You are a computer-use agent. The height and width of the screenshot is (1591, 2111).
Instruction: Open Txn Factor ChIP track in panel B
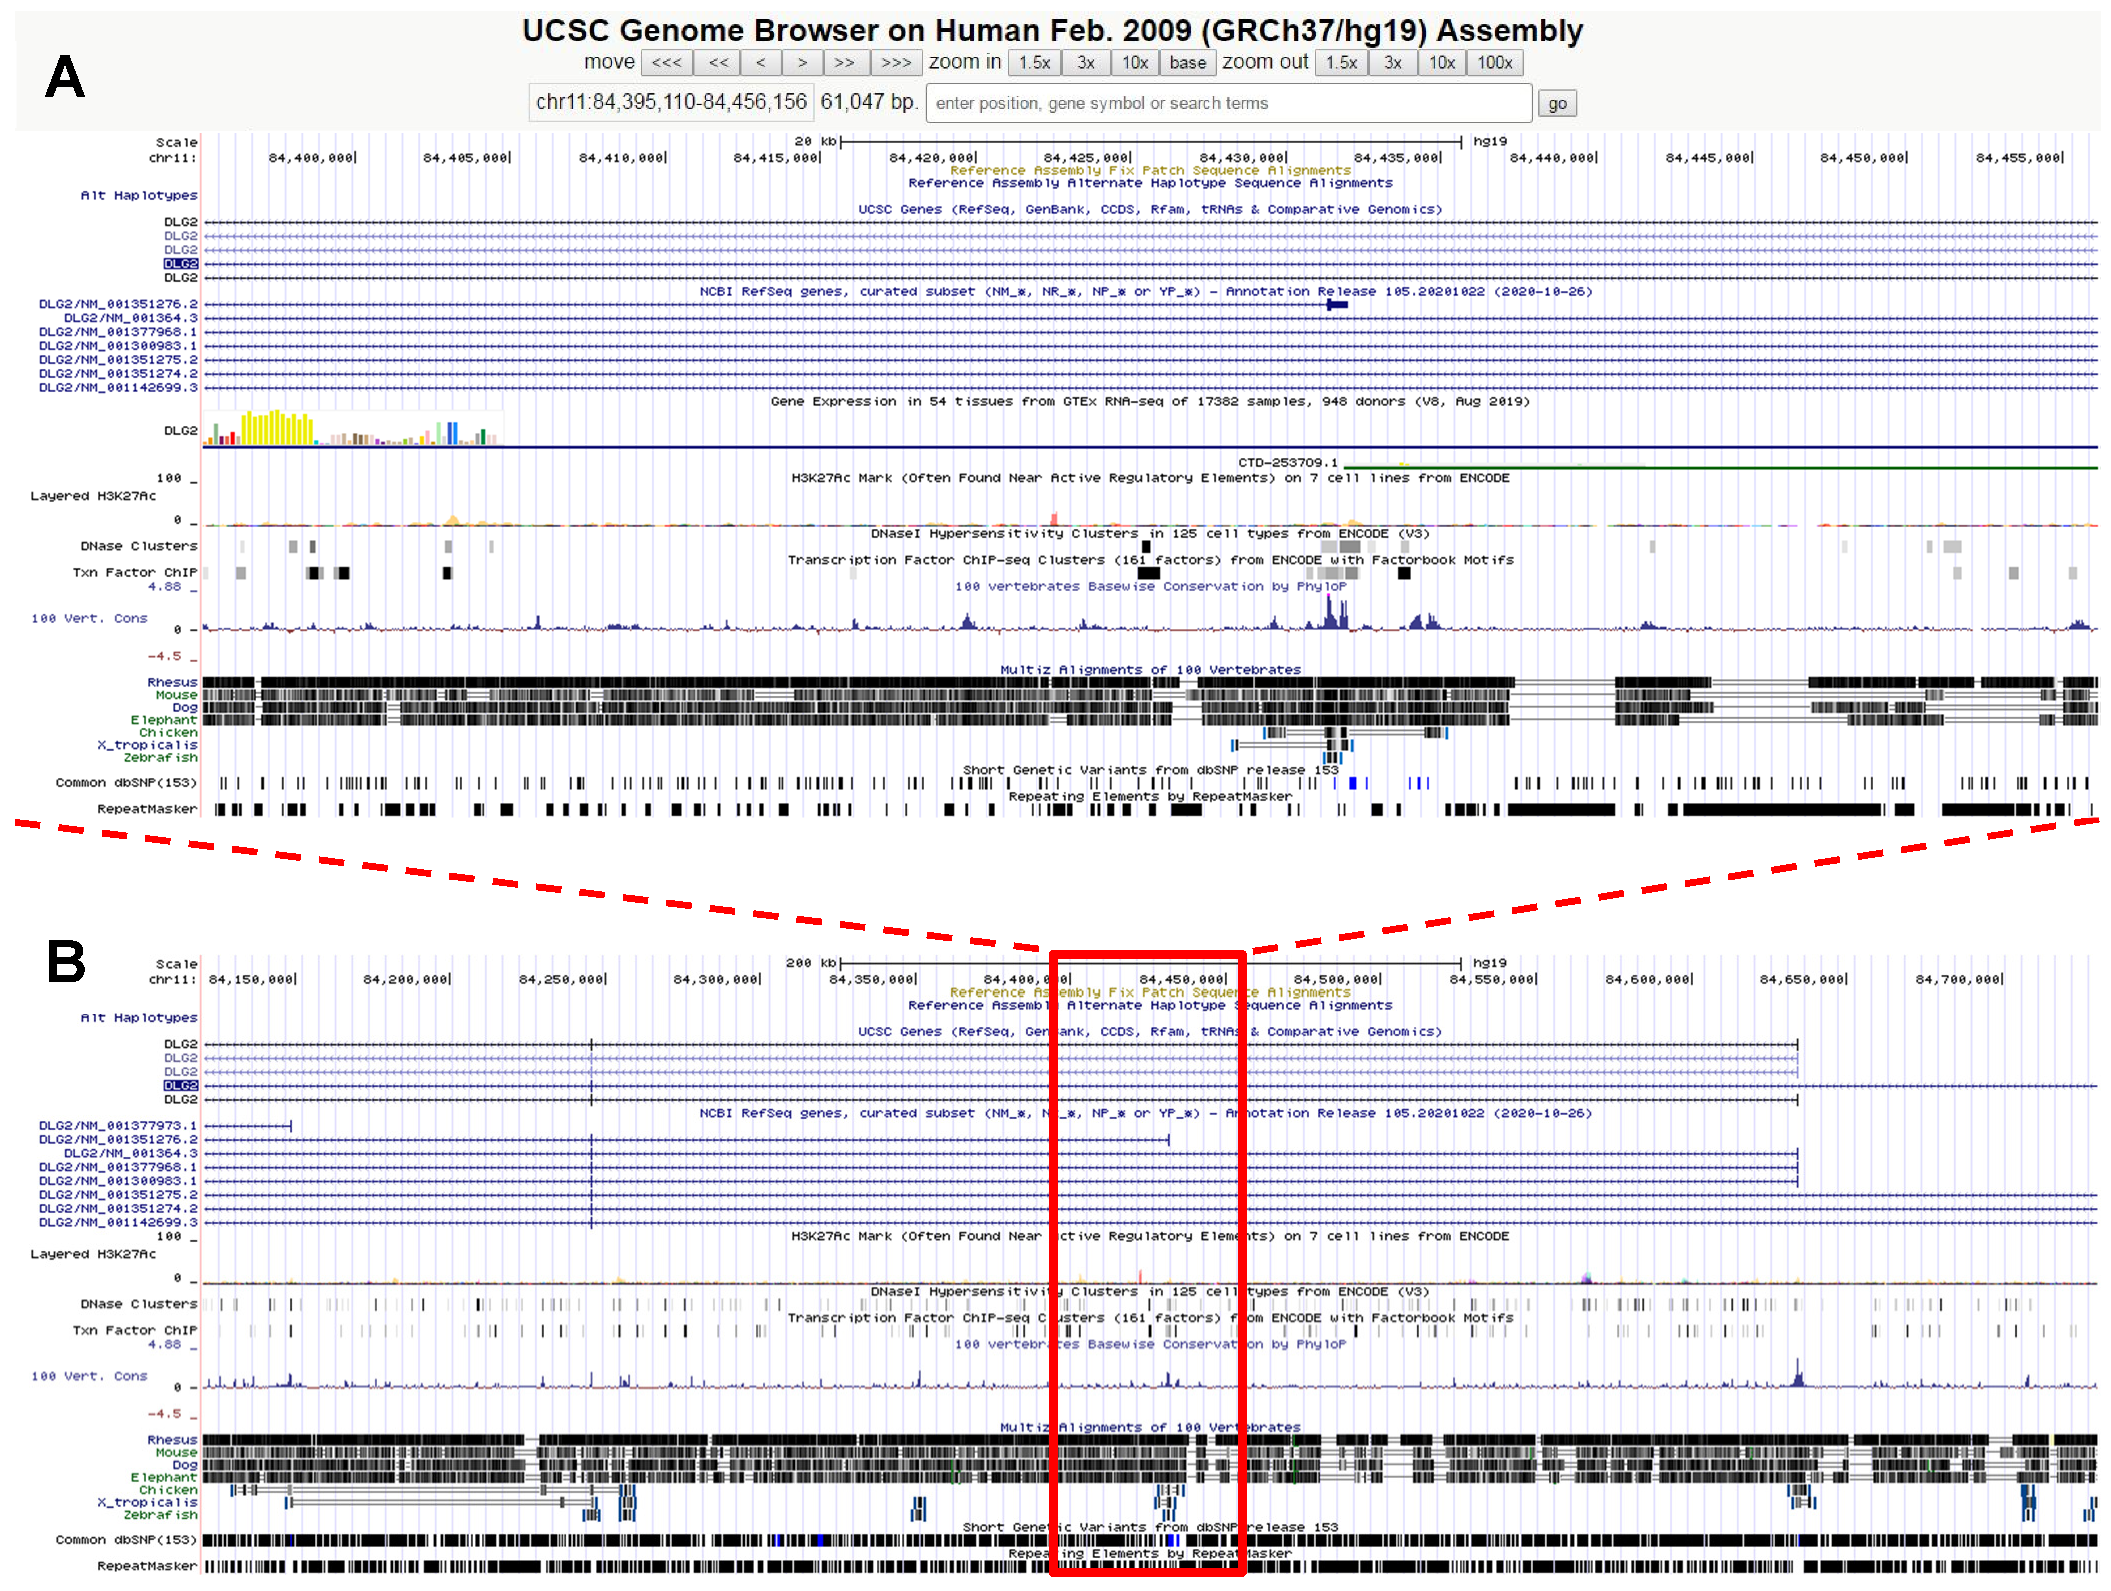[135, 1331]
